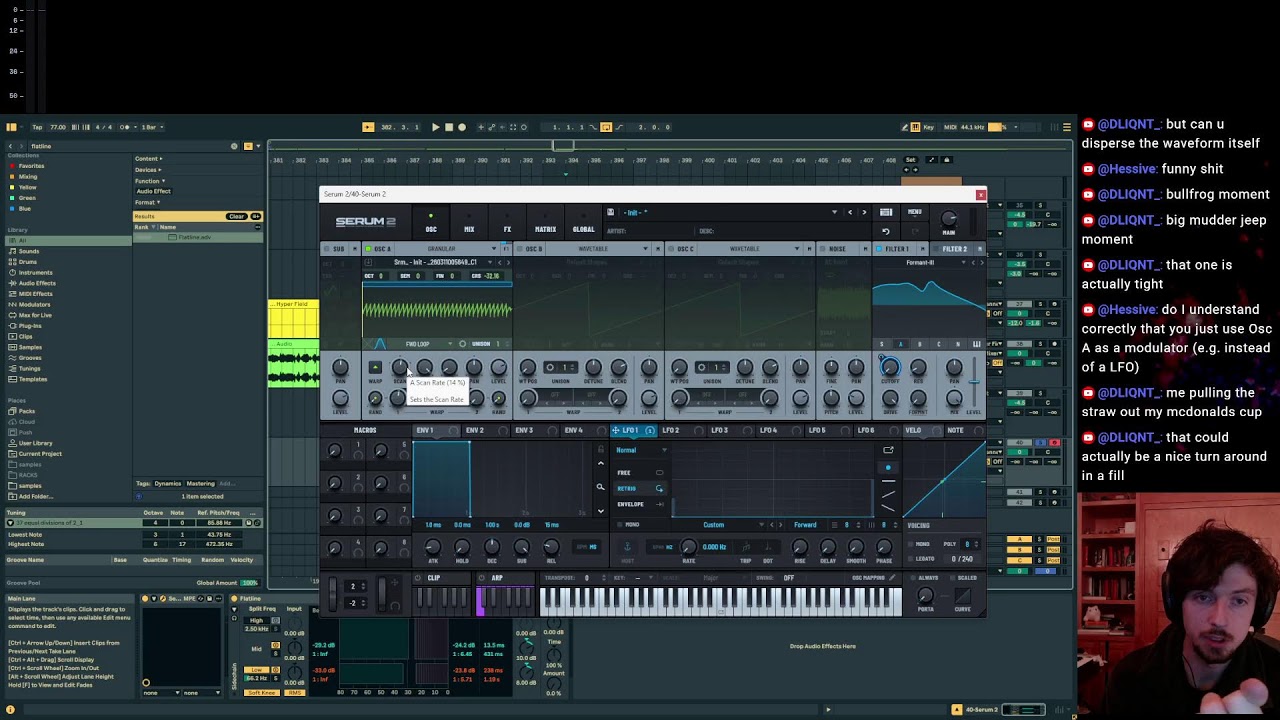The image size is (1280, 720).
Task: Adjust the filter CUTOFF knob
Action: (889, 368)
